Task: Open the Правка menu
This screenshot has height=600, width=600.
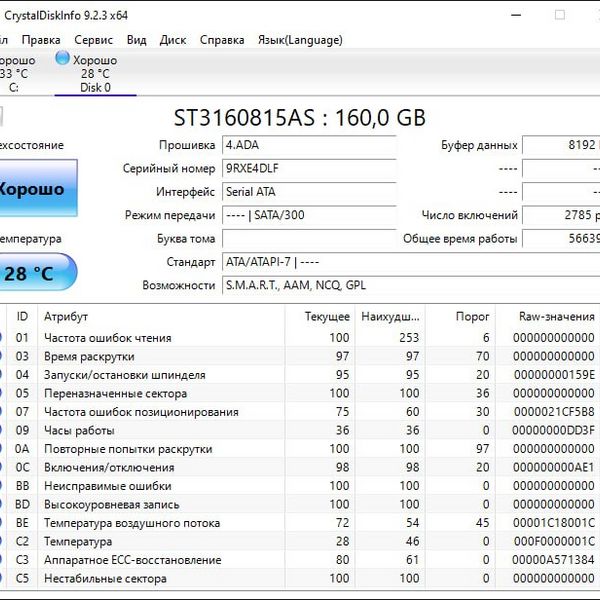Action: [x=41, y=40]
